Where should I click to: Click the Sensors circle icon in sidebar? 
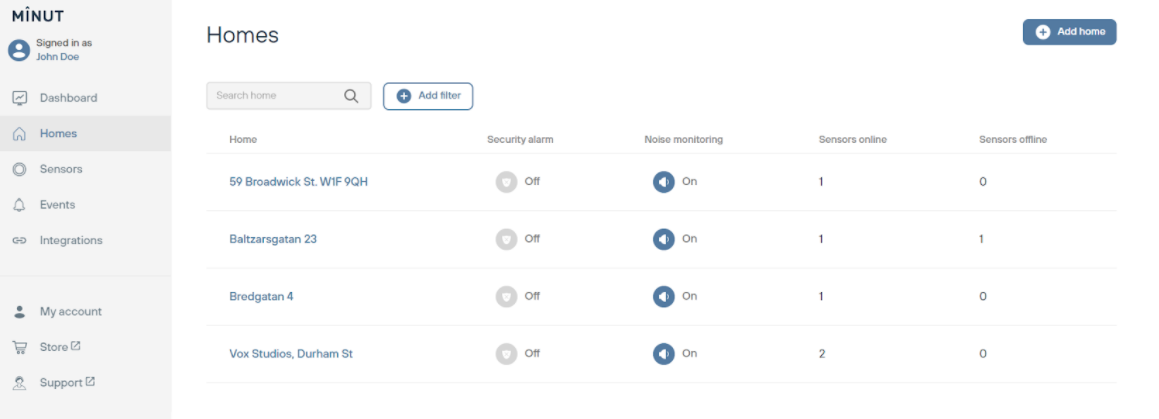pos(19,169)
